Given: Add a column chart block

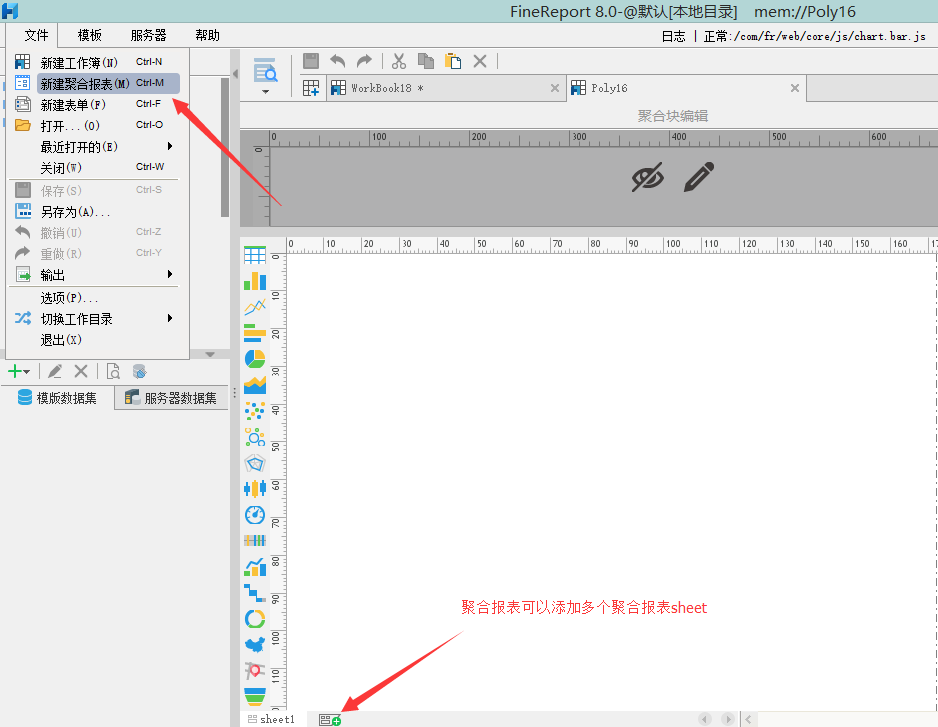Looking at the screenshot, I should pos(255,281).
